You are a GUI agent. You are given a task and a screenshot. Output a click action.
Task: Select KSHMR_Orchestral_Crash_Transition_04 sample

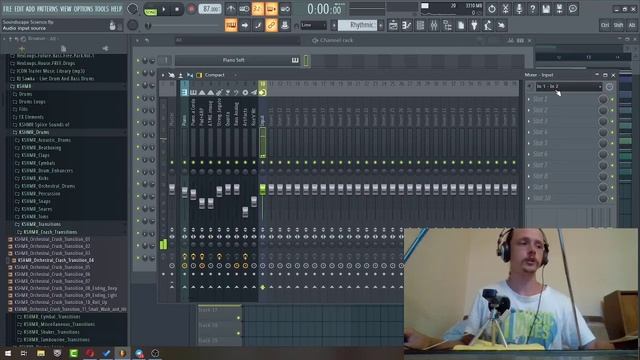(x=56, y=260)
